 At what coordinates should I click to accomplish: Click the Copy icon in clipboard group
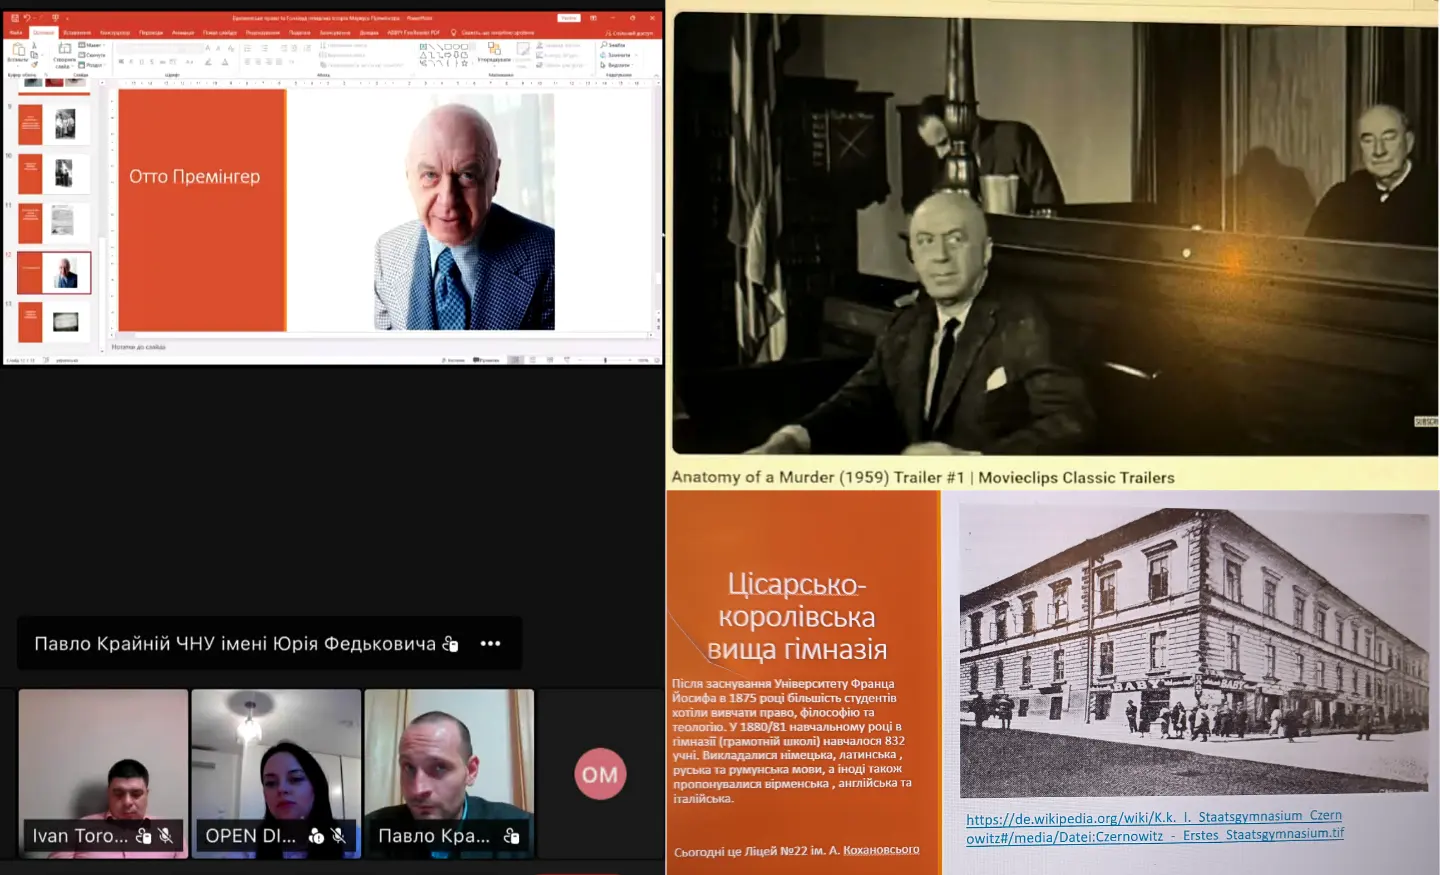[x=34, y=55]
